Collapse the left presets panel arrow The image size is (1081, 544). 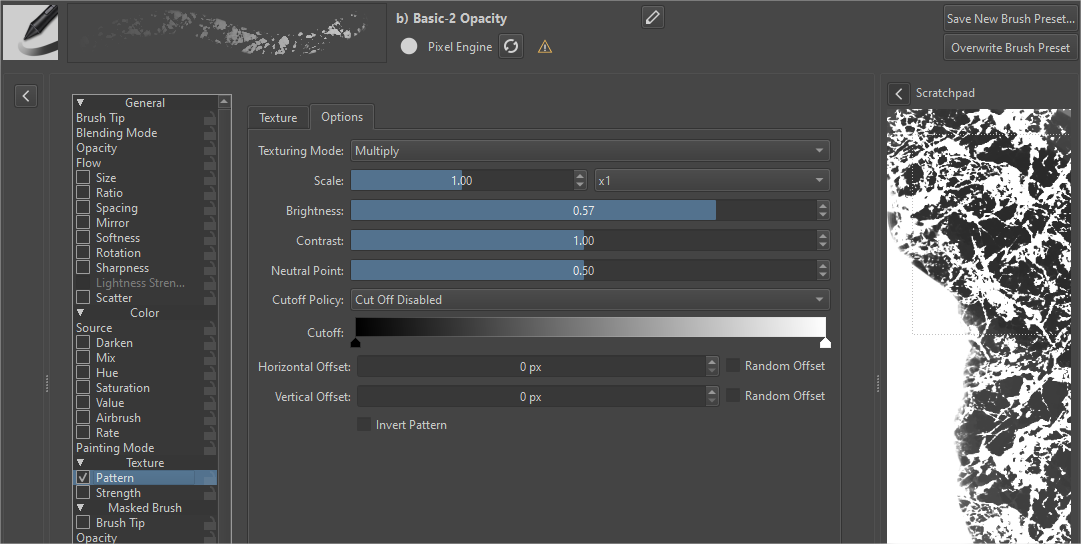[26, 95]
